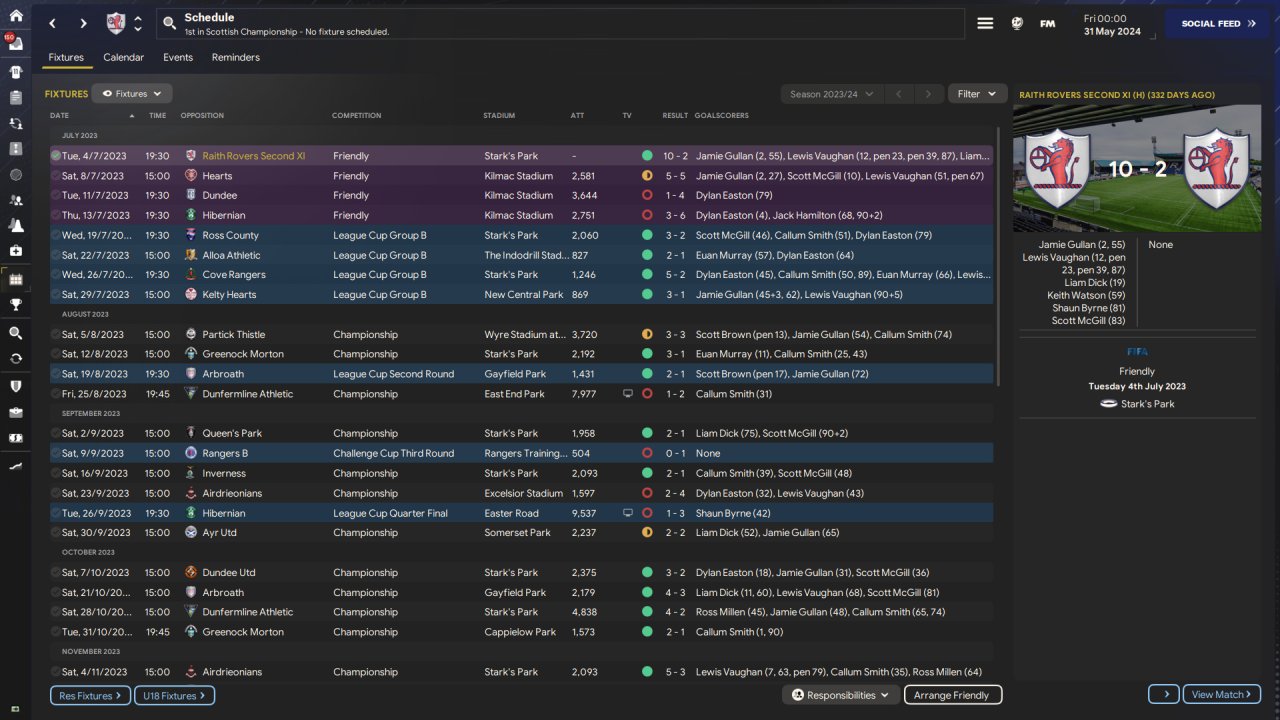
Task: Open the Season 2023/24 dropdown
Action: coord(831,94)
